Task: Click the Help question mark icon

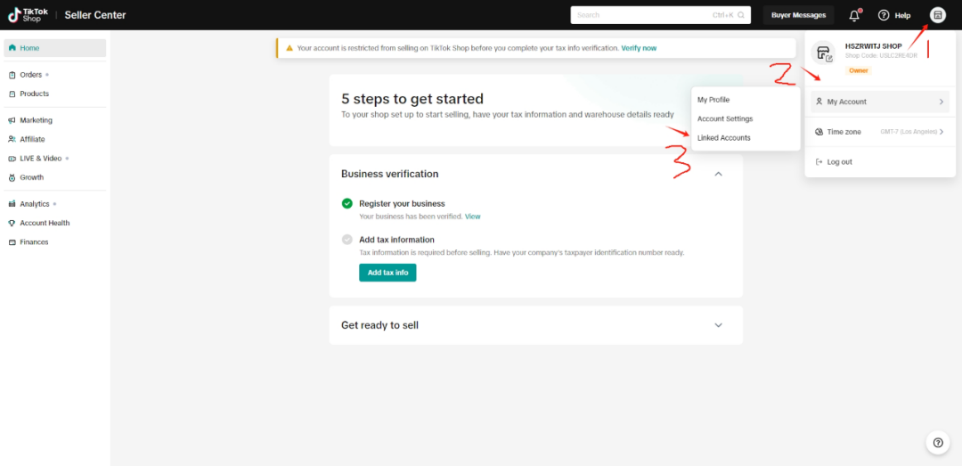Action: 883,15
